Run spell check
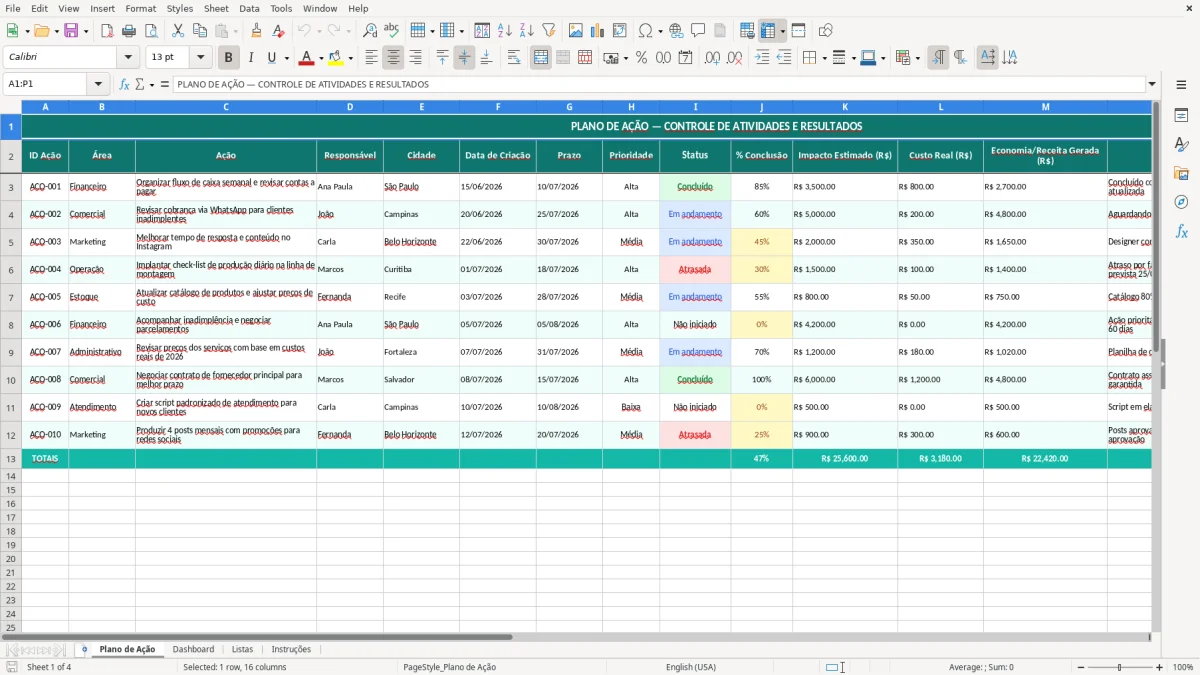 coord(391,31)
